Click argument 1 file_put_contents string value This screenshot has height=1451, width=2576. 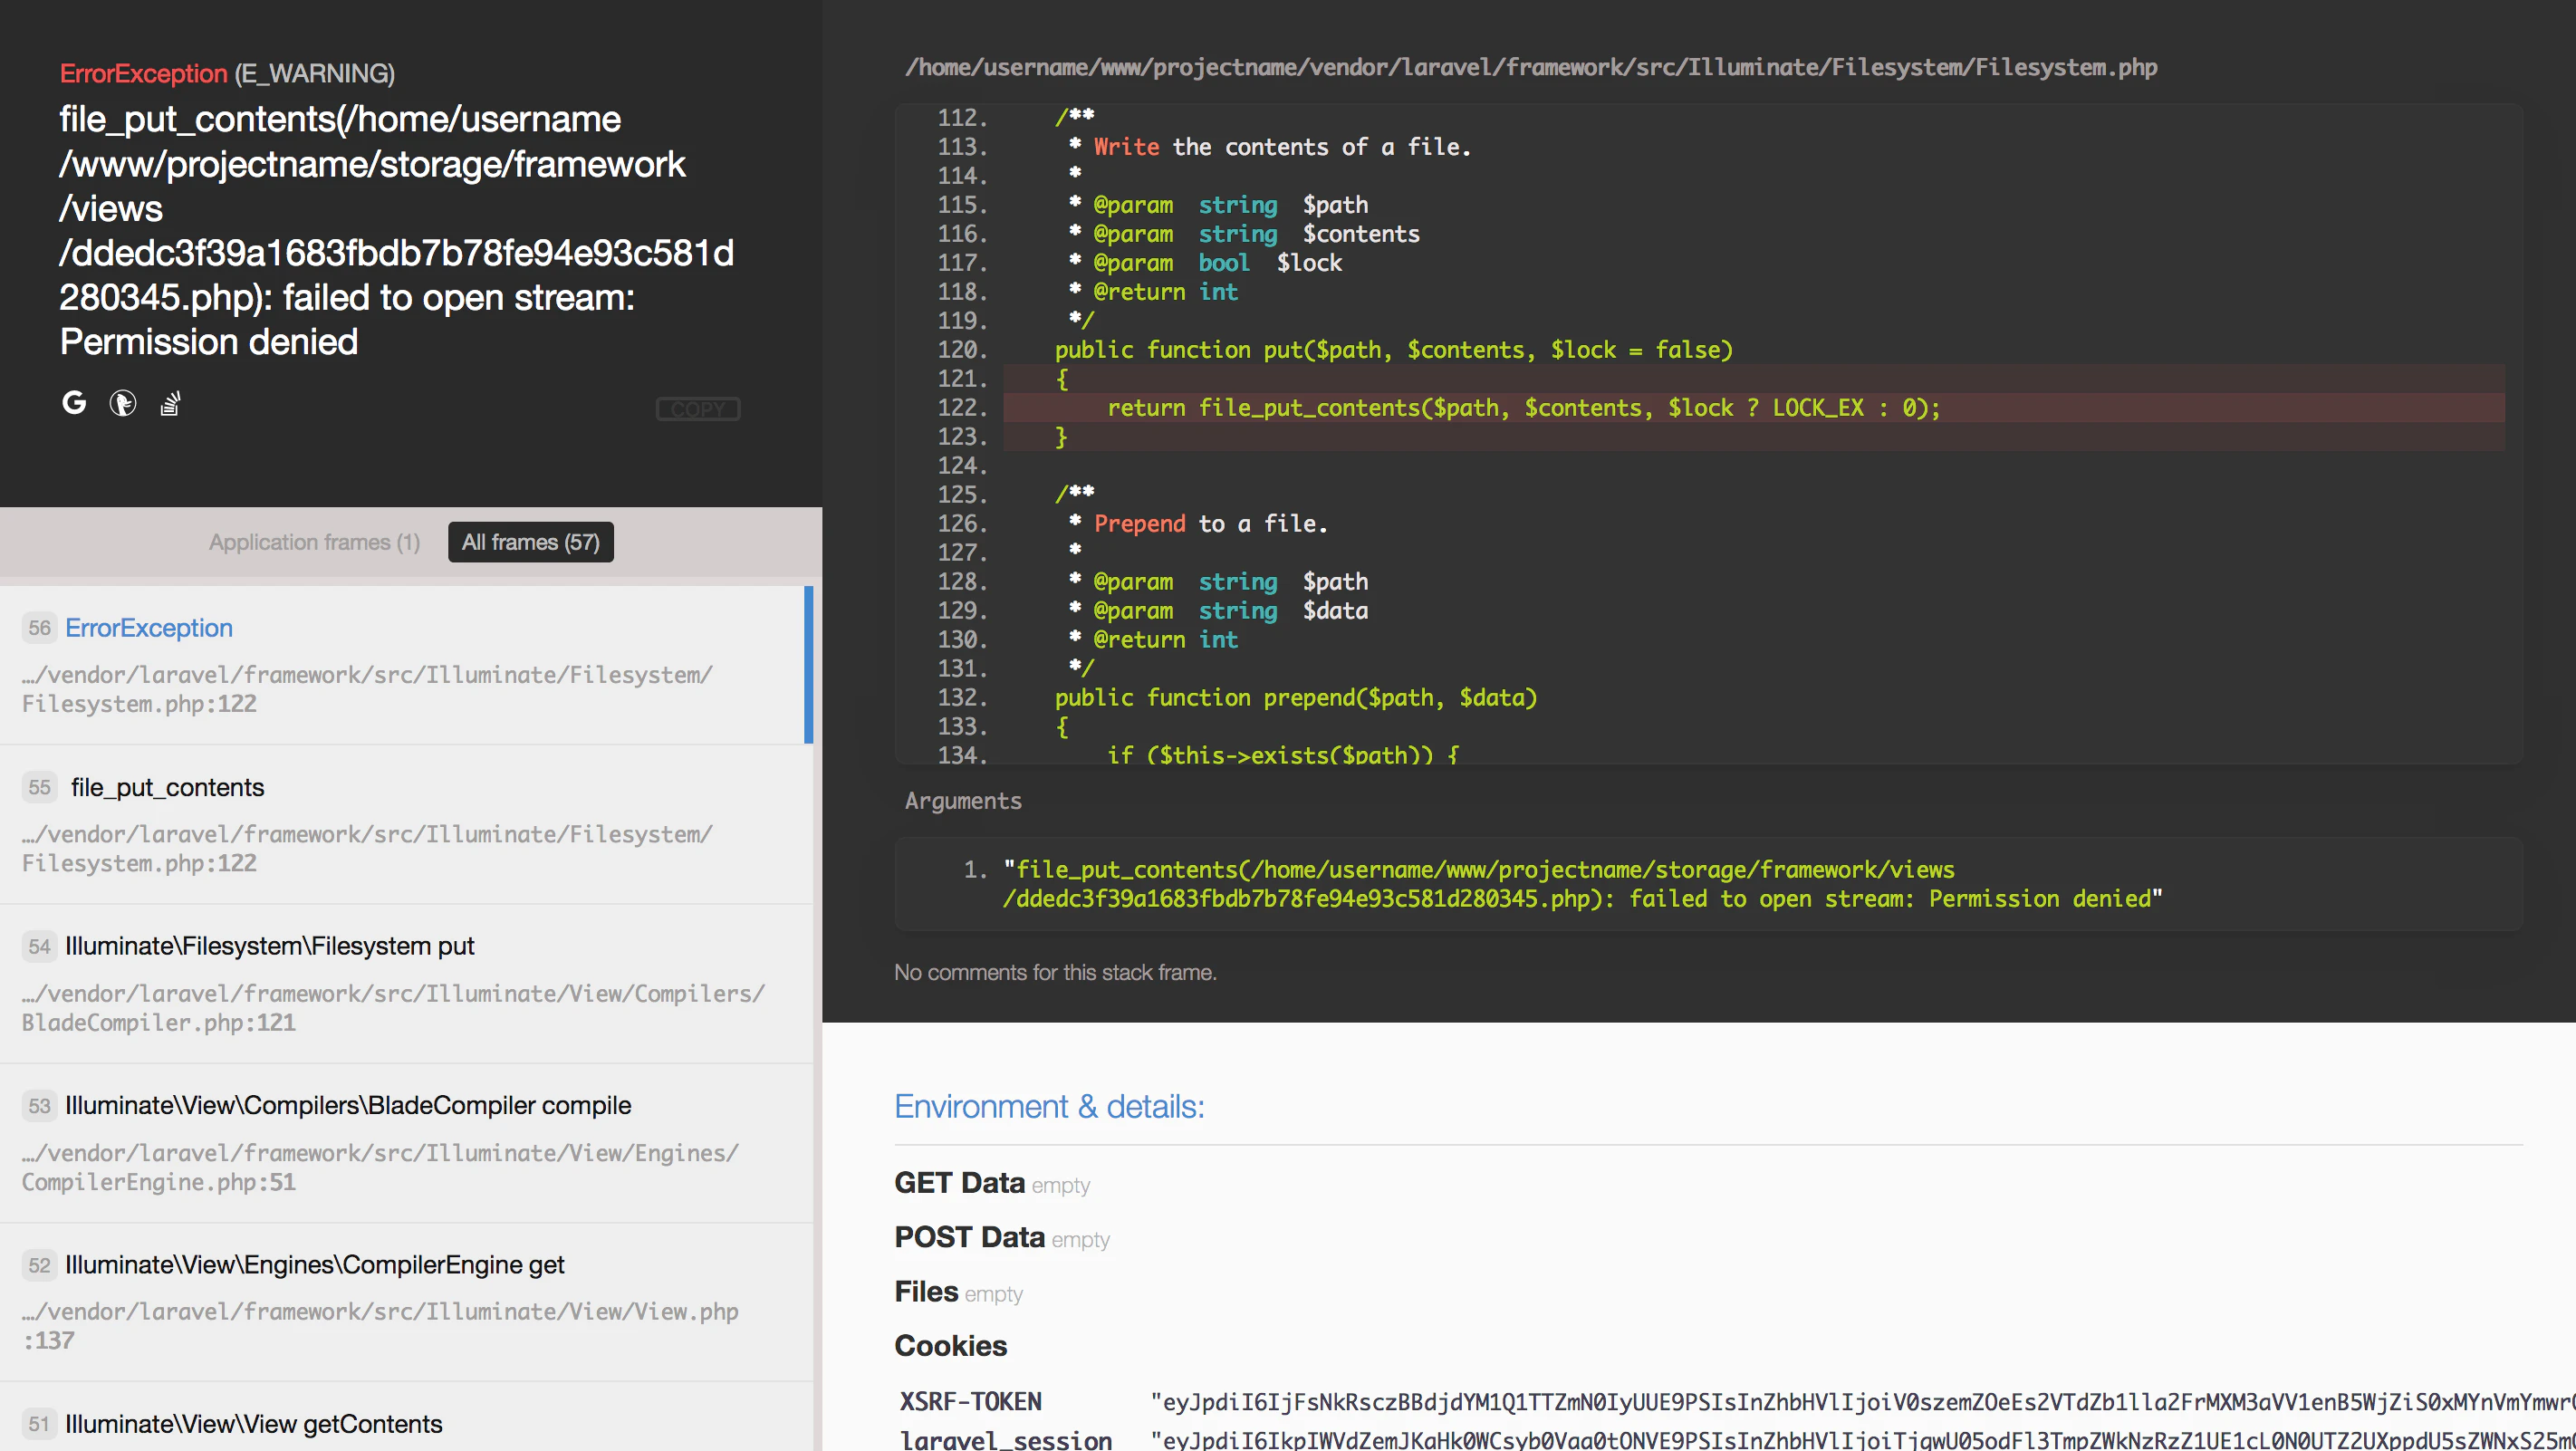(x=1582, y=884)
